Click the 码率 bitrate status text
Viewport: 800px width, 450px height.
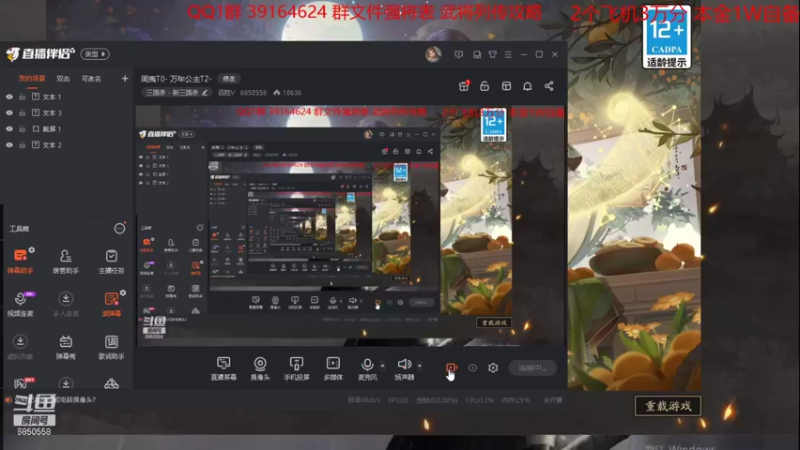pos(364,400)
